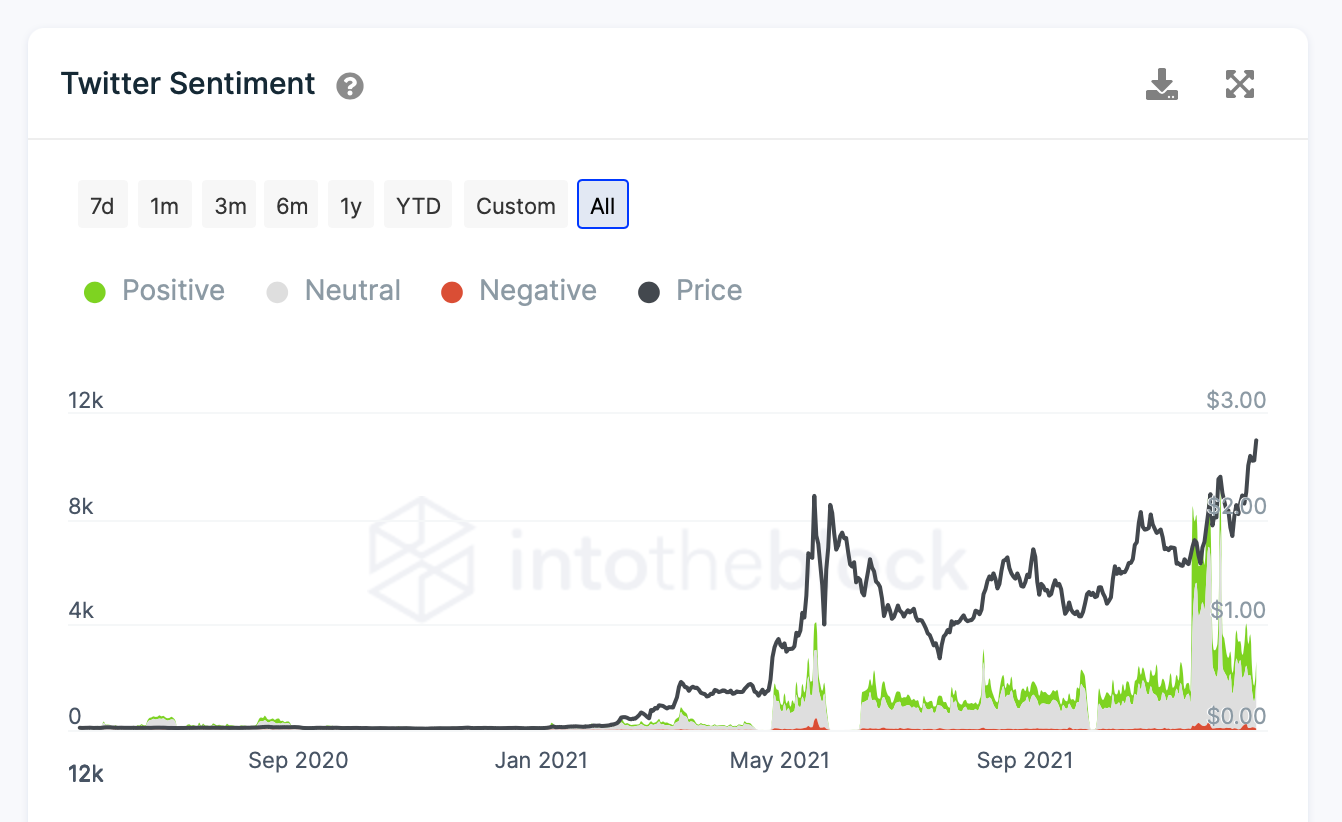Expand the chart to fullscreen

tap(1240, 85)
